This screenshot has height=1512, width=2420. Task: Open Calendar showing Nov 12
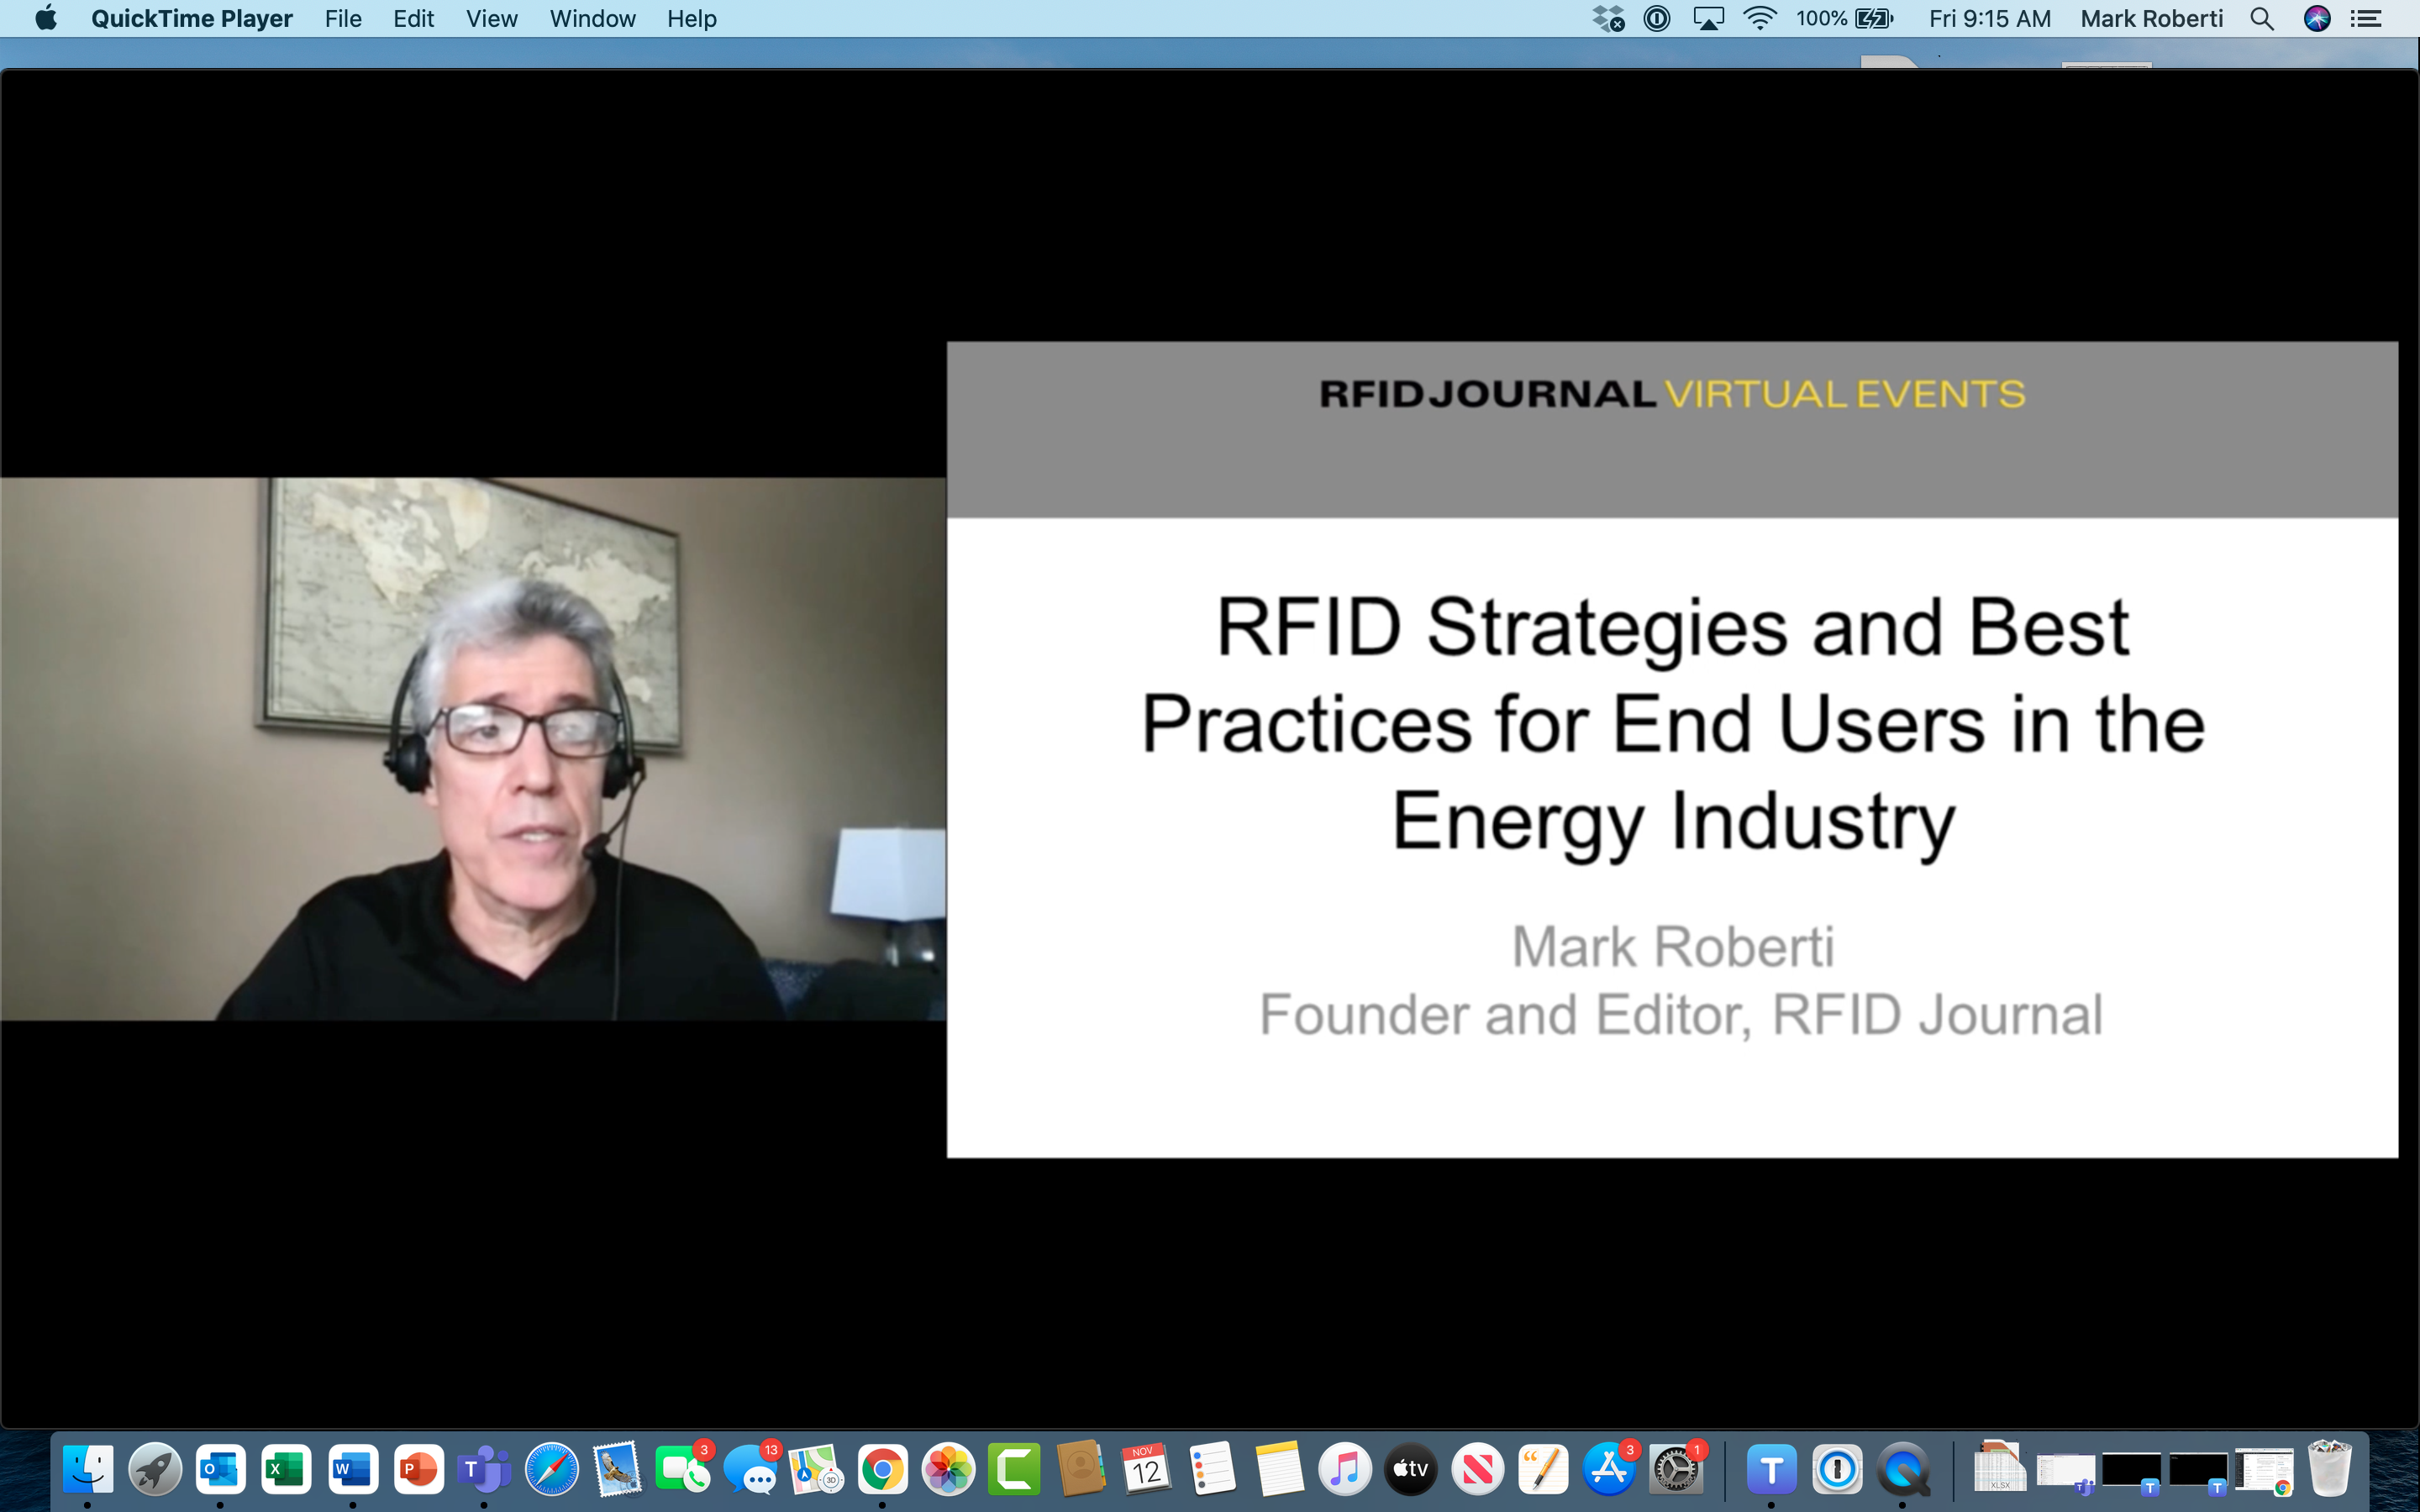click(x=1146, y=1469)
